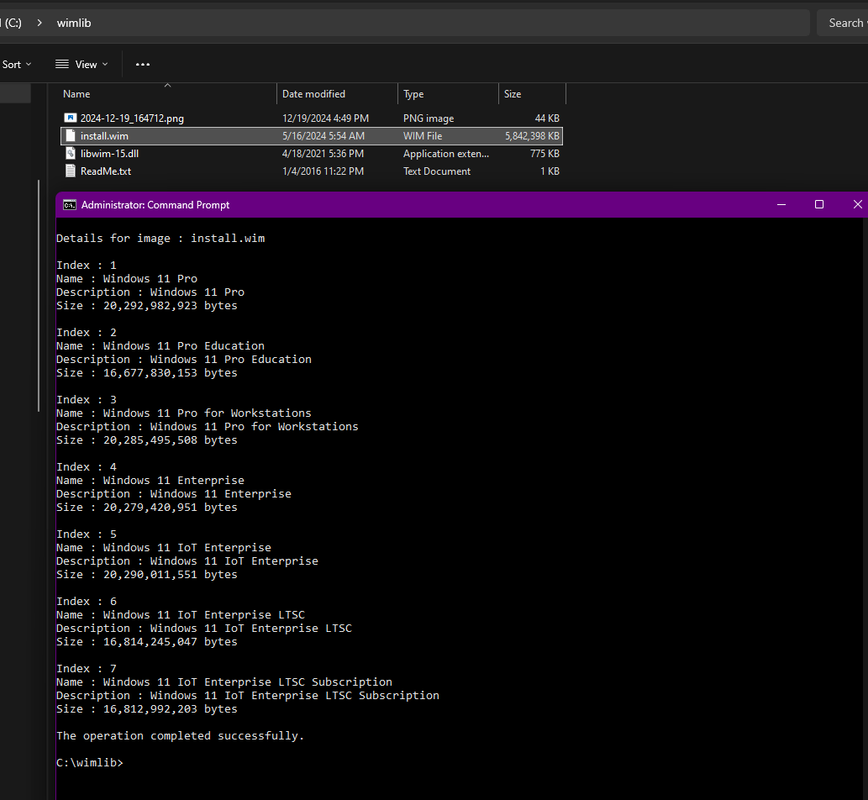Click the C:\wimlib> command prompt line
The image size is (868, 800).
click(89, 763)
